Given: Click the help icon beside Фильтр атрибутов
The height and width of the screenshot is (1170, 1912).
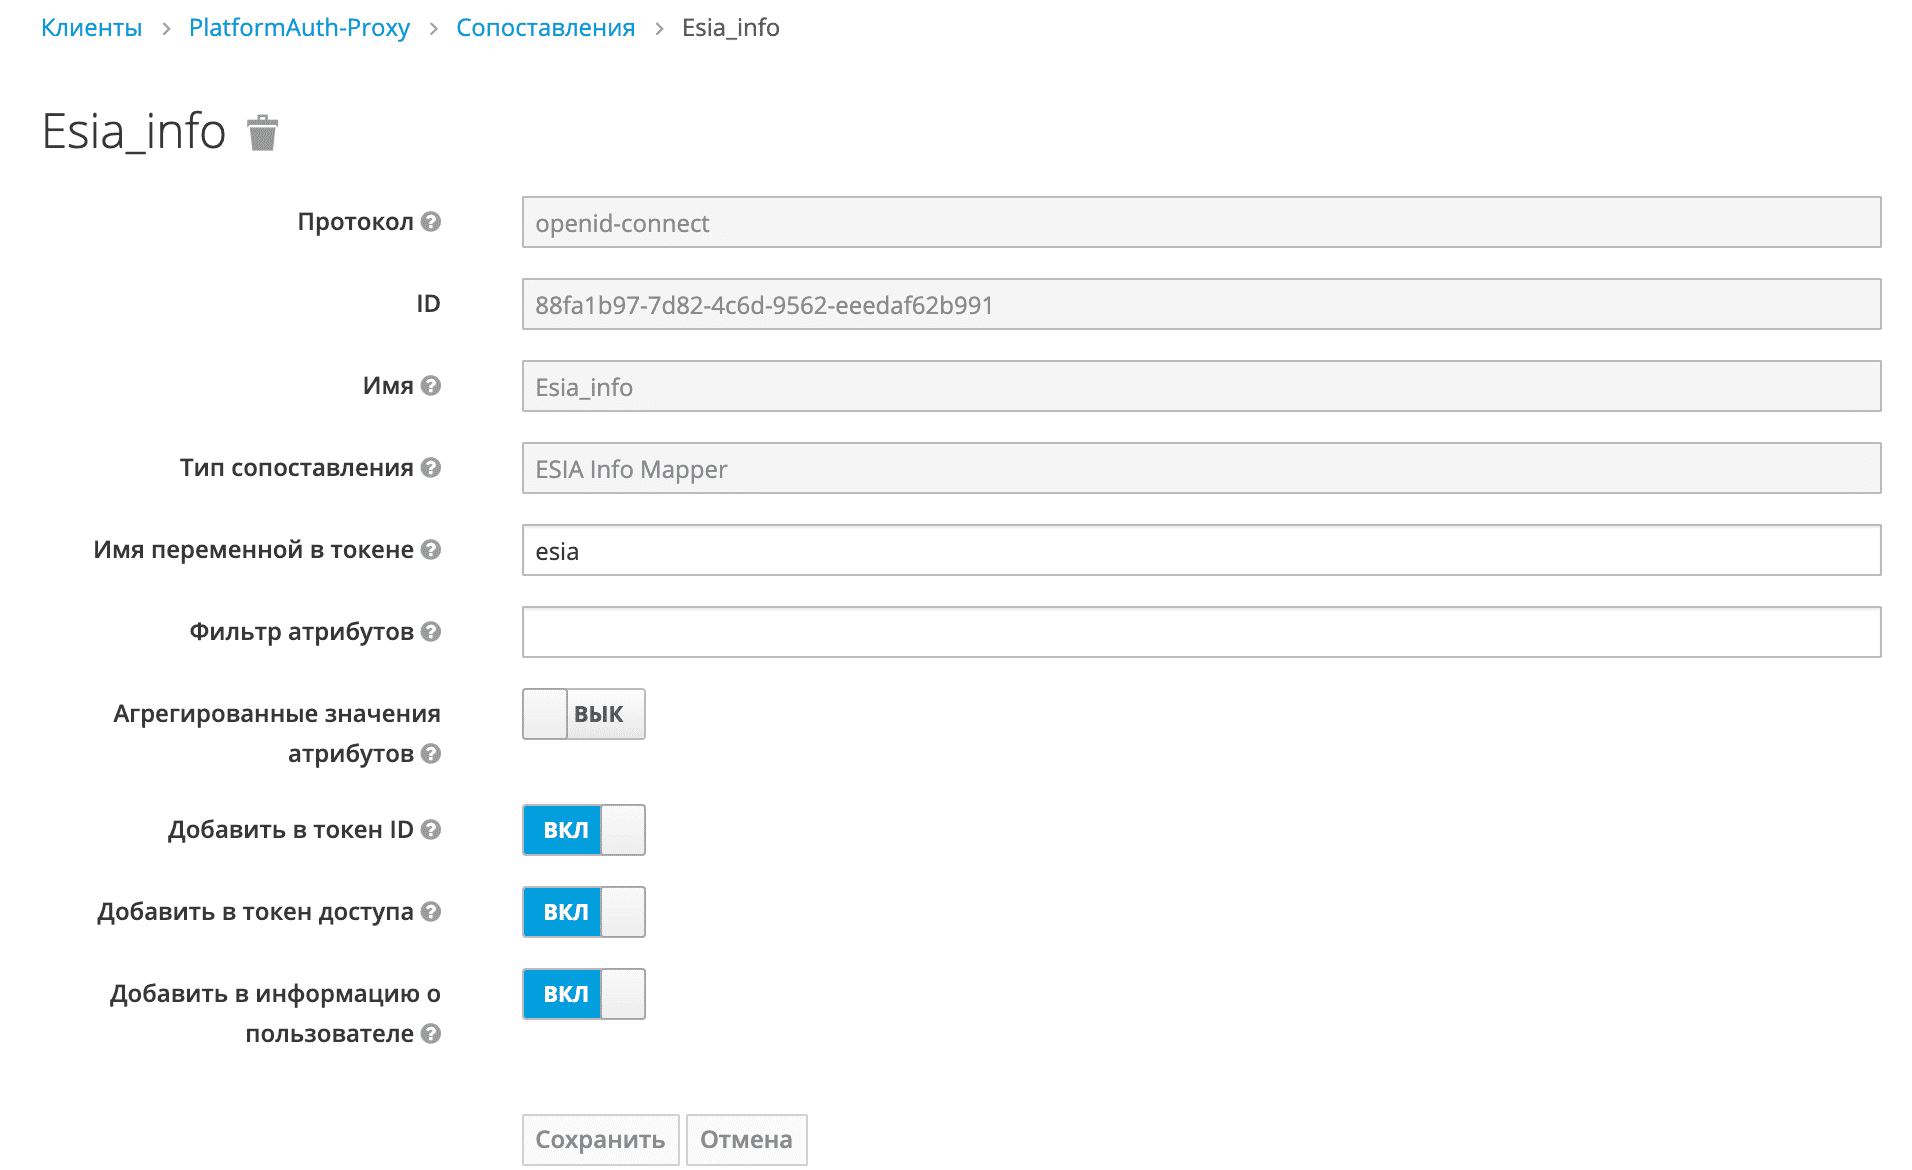Looking at the screenshot, I should point(433,631).
